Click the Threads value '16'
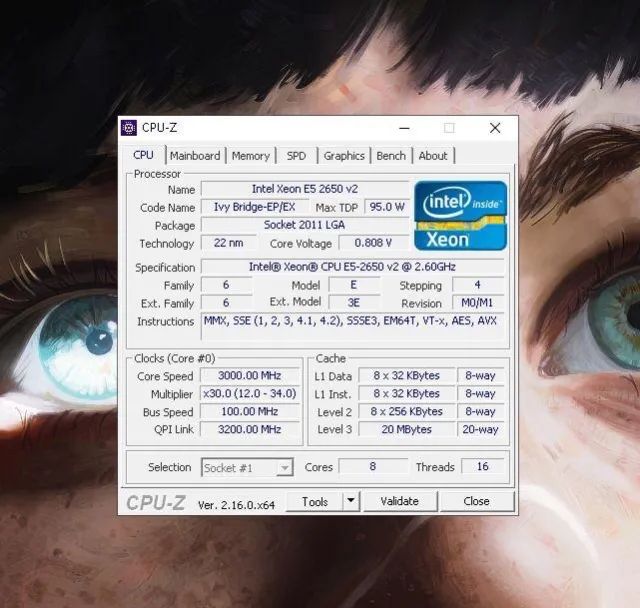Image resolution: width=640 pixels, height=608 pixels. point(482,466)
